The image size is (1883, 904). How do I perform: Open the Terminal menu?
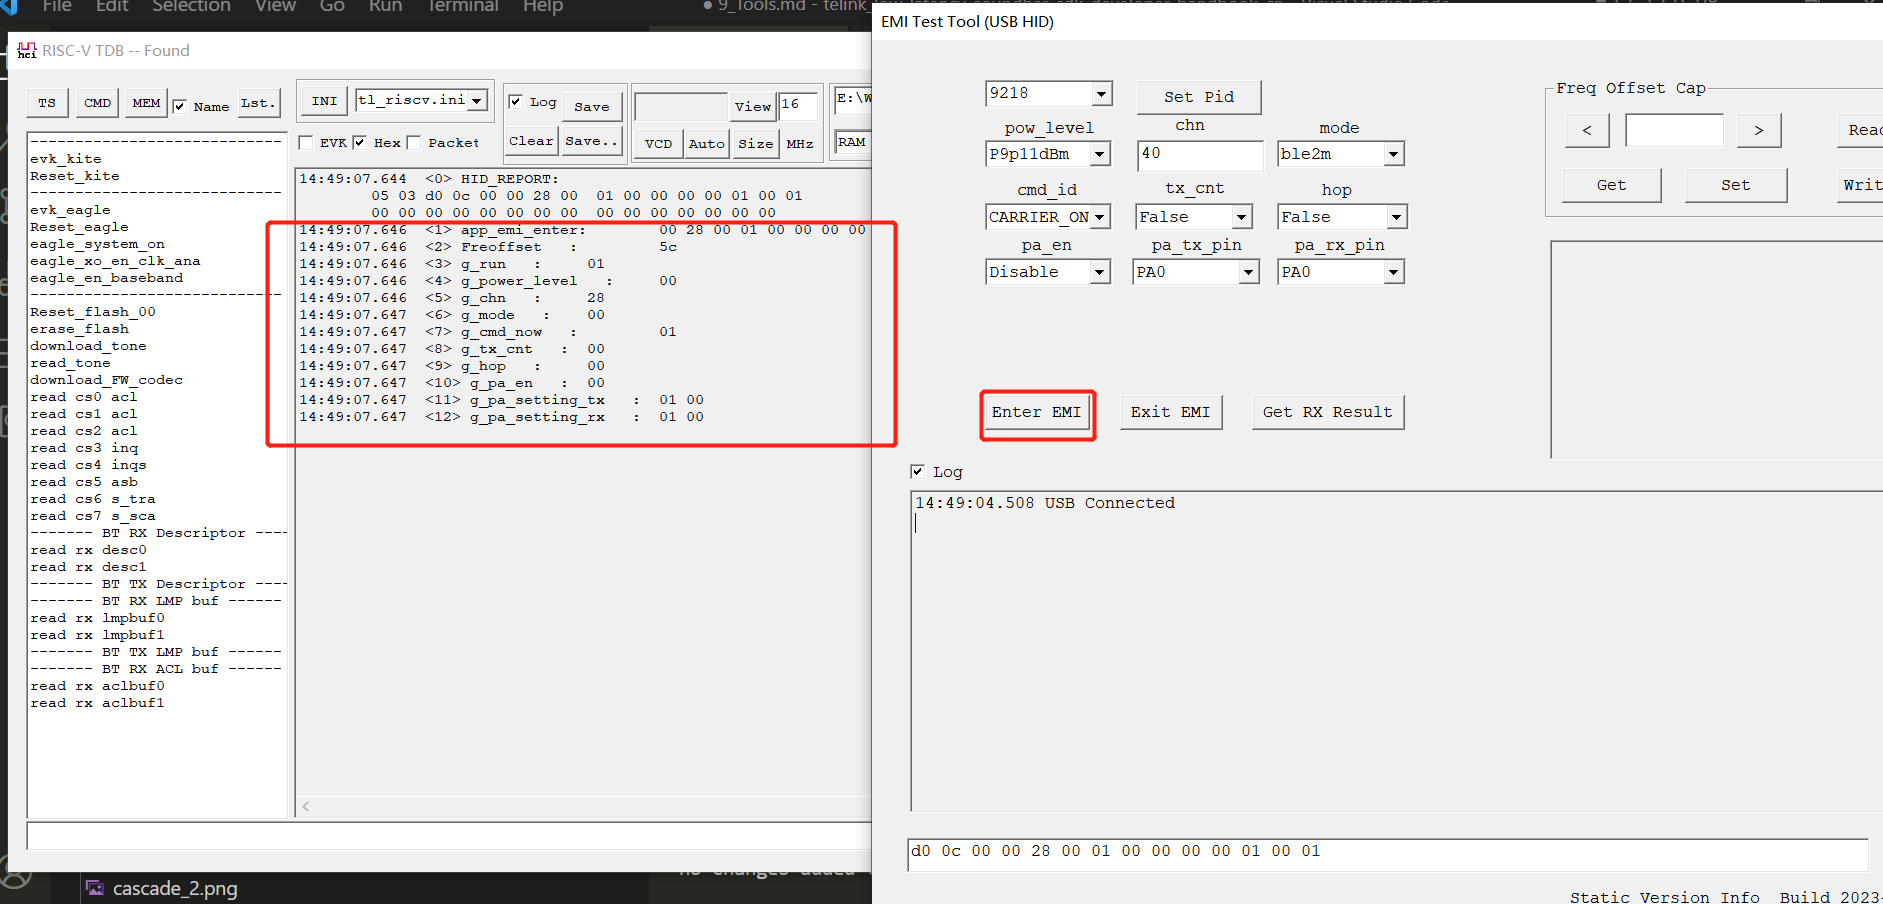click(462, 7)
